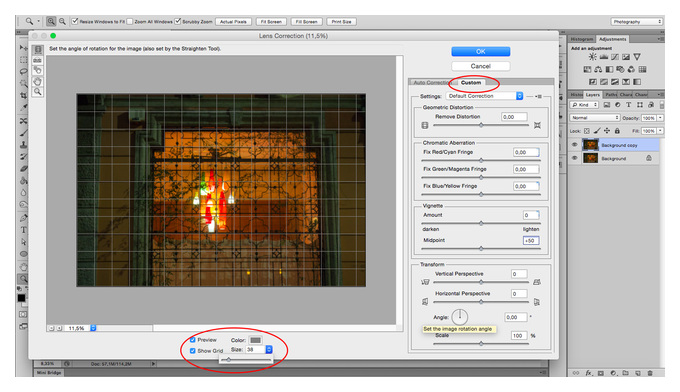Toggle the Show Grid checkbox
This screenshot has width=680, height=392.
pos(193,351)
